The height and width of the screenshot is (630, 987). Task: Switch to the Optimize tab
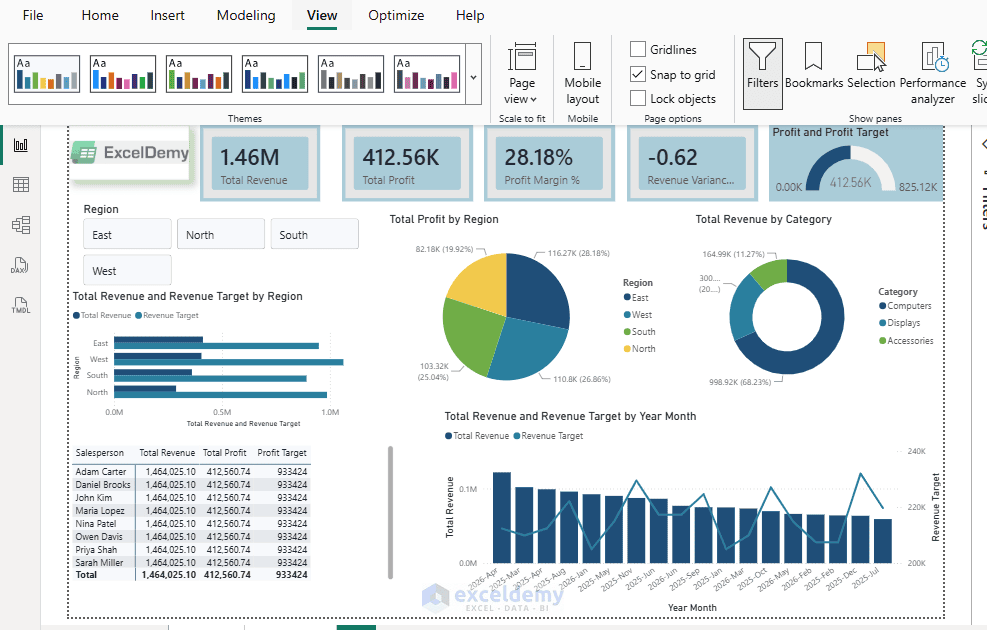pos(396,15)
